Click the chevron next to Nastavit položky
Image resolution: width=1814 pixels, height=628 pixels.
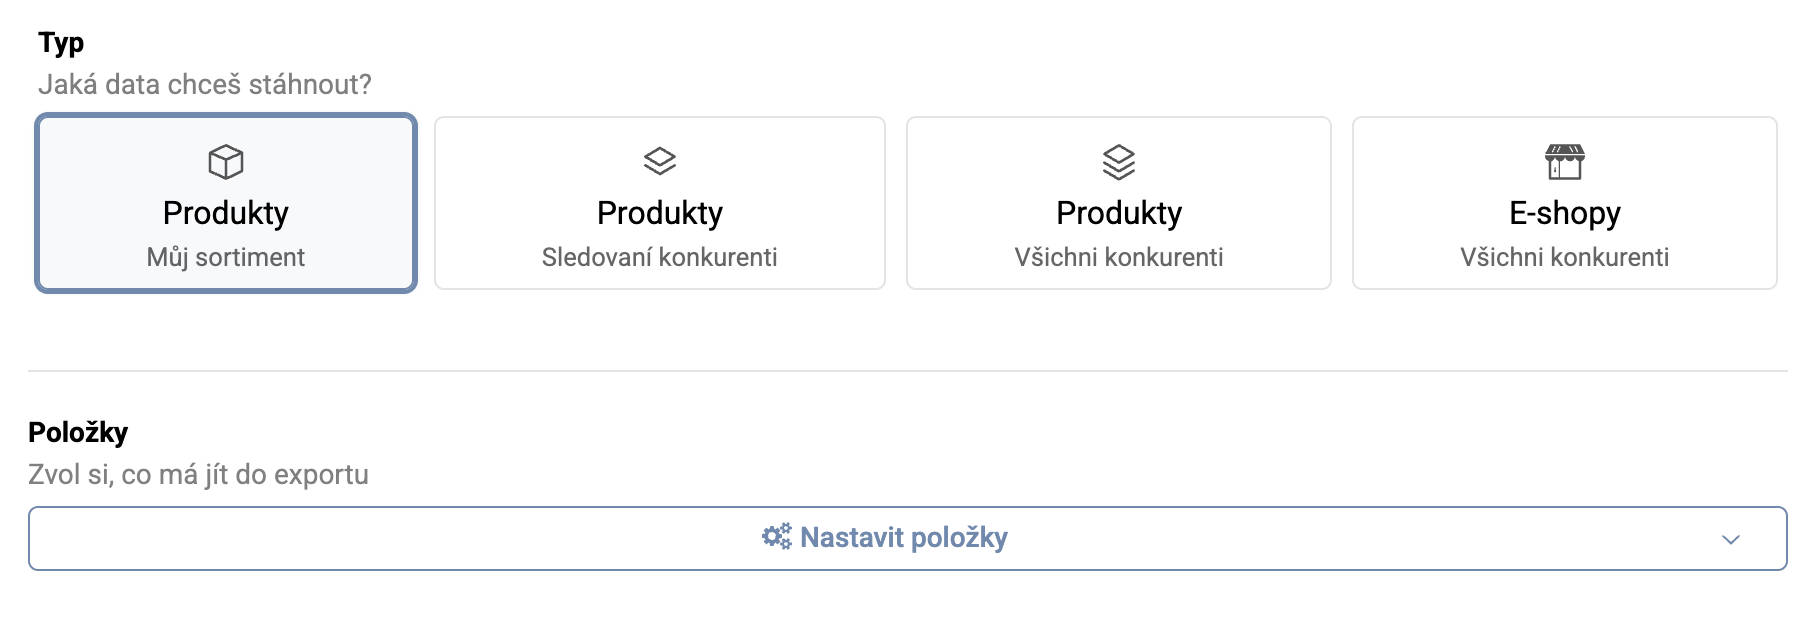coord(1731,540)
